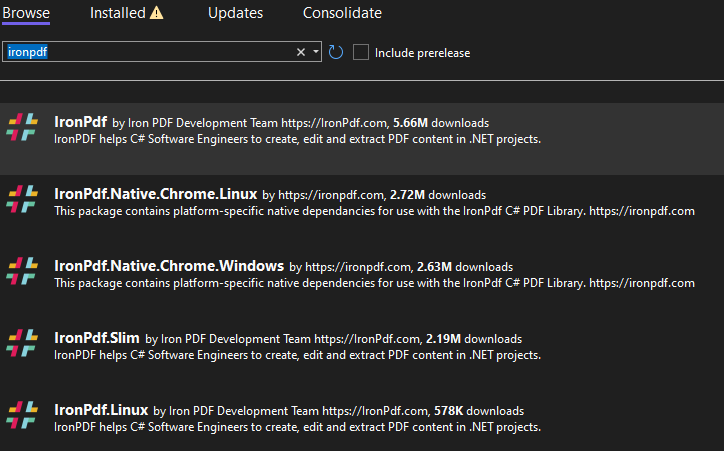The height and width of the screenshot is (451, 724).
Task: Select the IronPdf package title
Action: point(80,122)
